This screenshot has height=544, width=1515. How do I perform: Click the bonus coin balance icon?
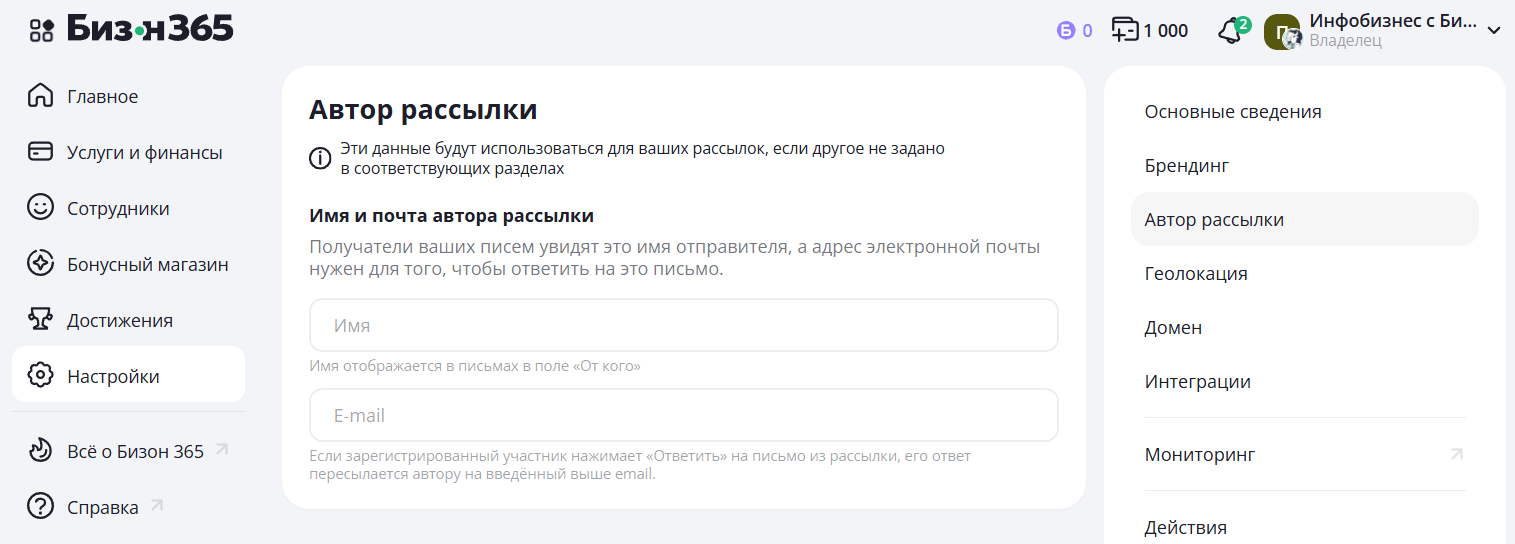1066,31
